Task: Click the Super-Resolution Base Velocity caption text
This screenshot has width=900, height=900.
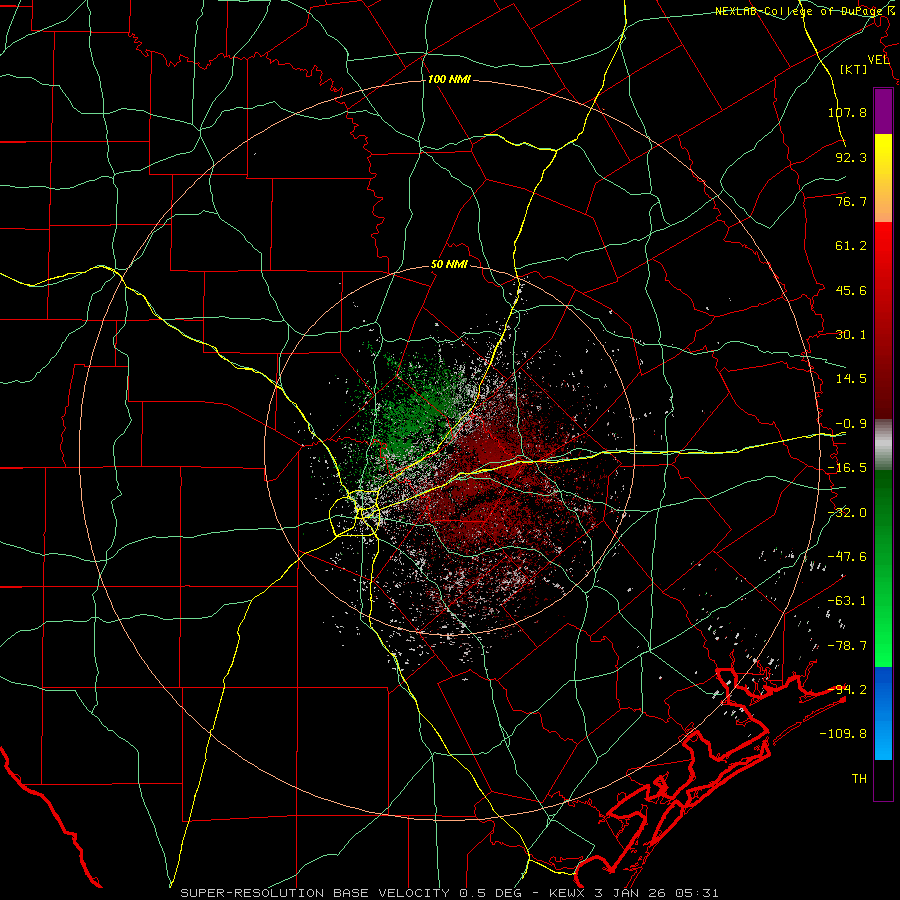Action: tap(449, 893)
